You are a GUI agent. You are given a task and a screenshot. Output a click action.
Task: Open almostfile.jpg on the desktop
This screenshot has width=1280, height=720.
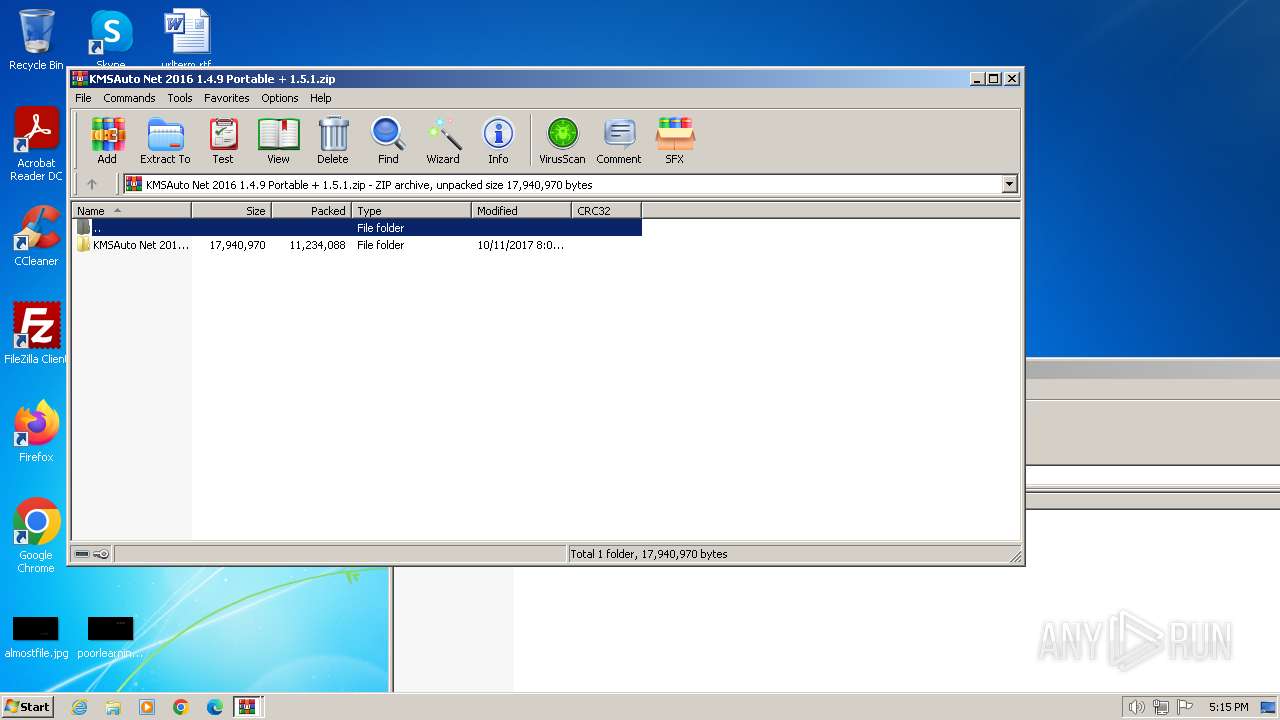pyautogui.click(x=36, y=637)
